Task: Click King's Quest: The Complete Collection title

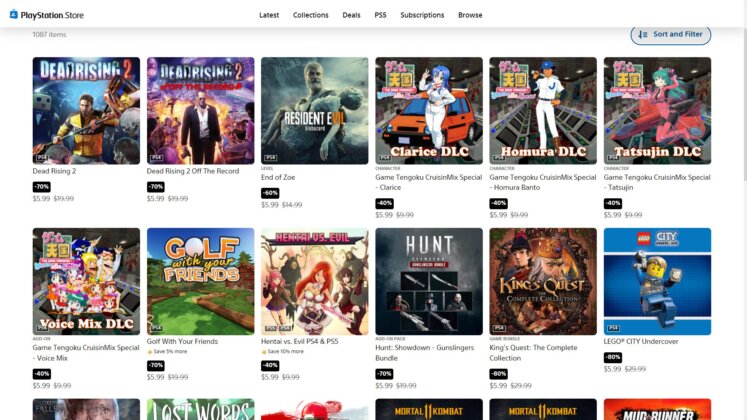Action: 533,353
